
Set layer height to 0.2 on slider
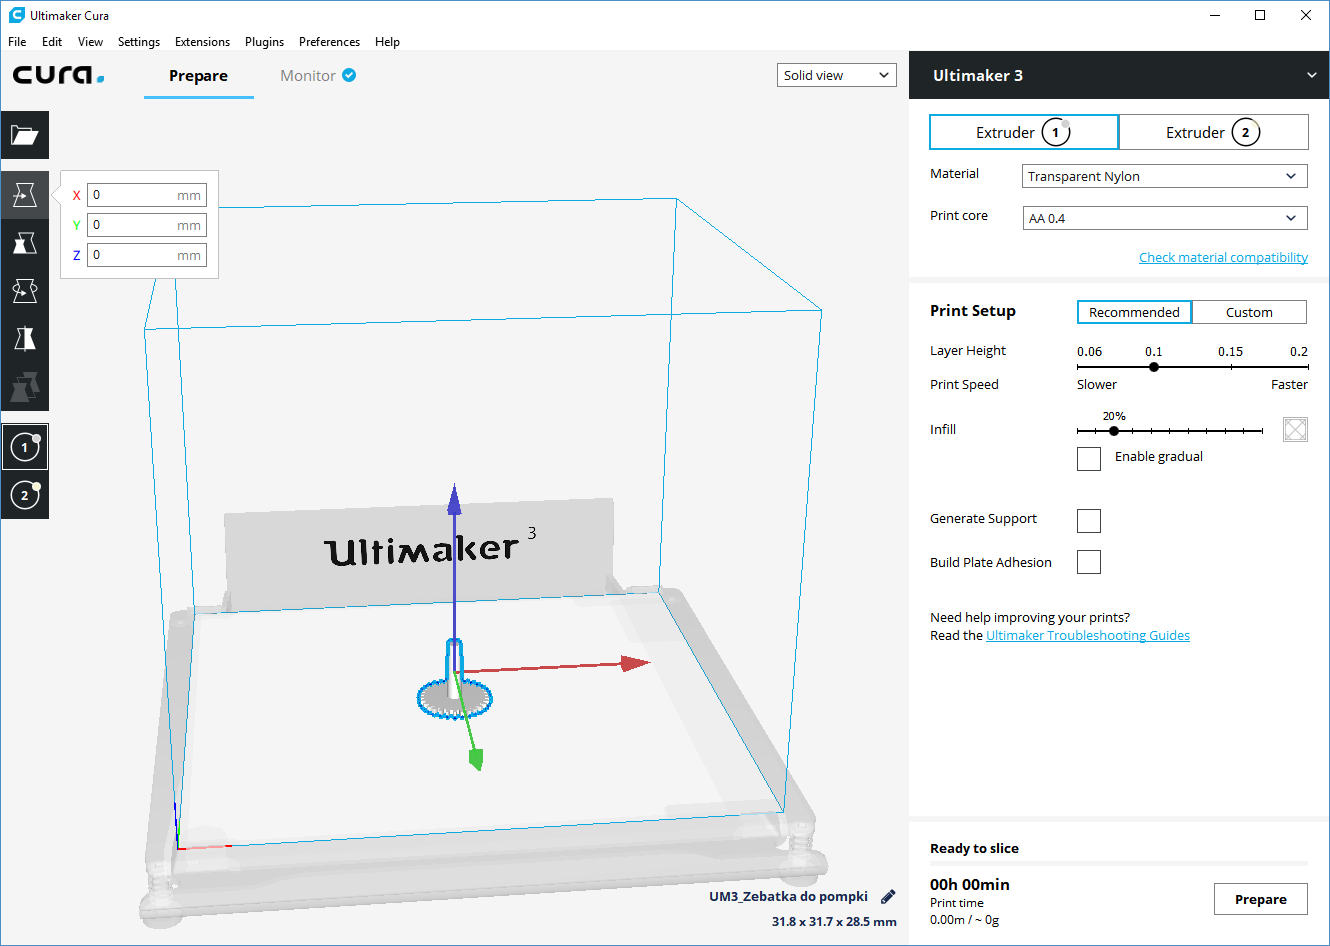(1307, 367)
